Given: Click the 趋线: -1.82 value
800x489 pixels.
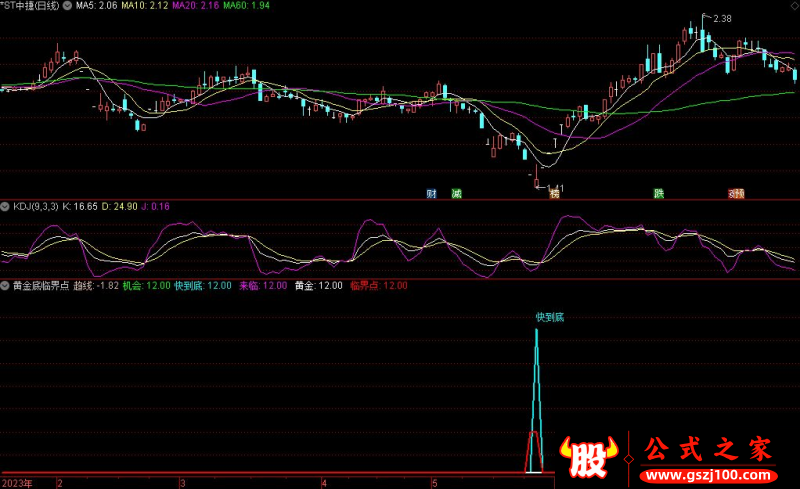Looking at the screenshot, I should [x=96, y=286].
